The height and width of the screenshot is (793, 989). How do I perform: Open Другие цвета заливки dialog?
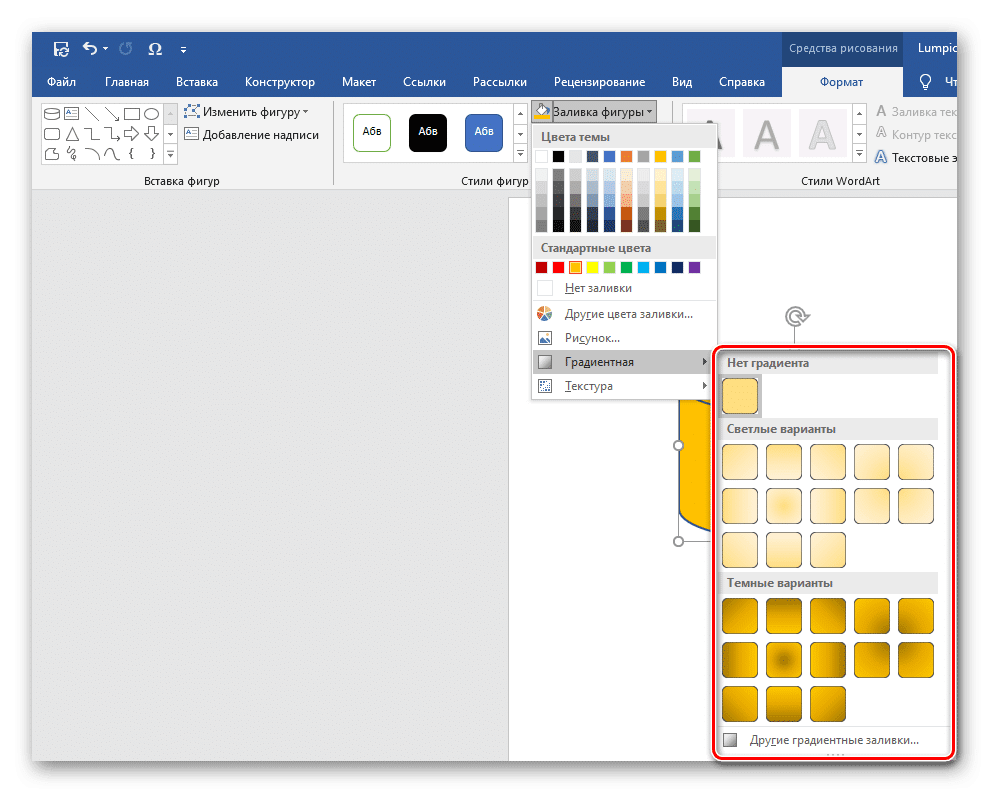click(x=625, y=313)
